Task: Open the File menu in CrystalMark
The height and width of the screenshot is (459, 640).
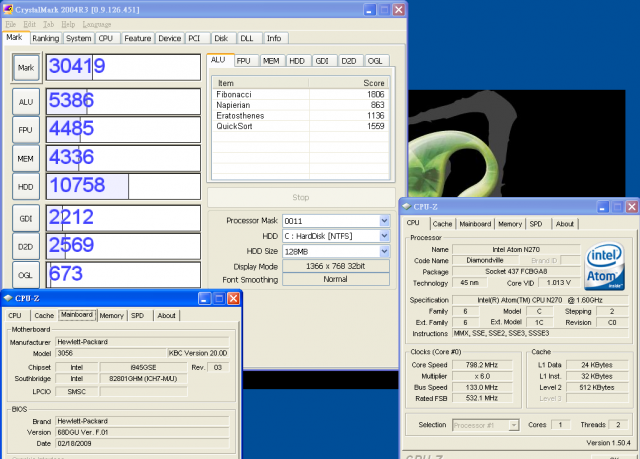Action: (11, 24)
